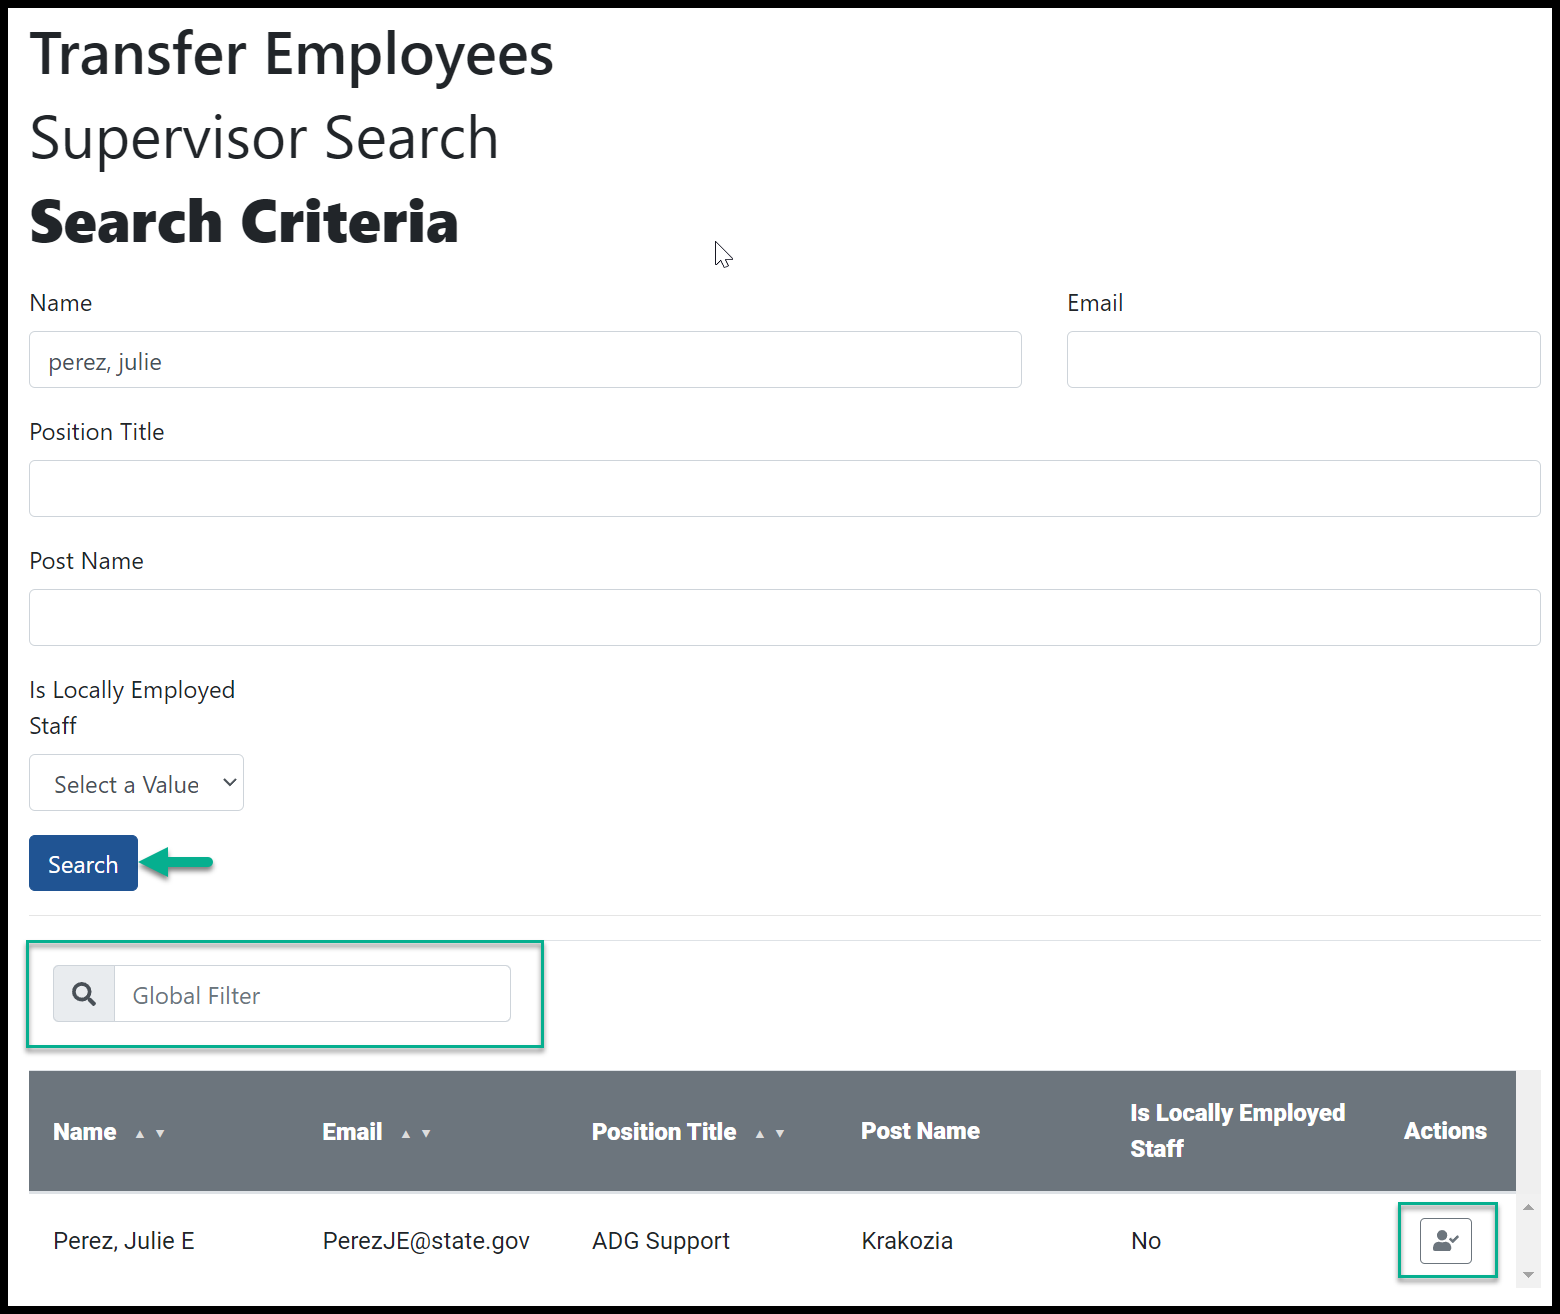1560x1314 pixels.
Task: Focus the Name search field
Action: [525, 360]
